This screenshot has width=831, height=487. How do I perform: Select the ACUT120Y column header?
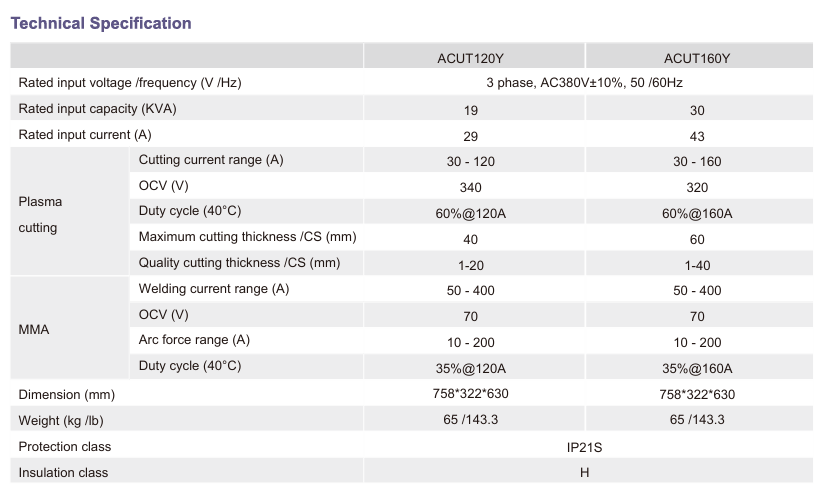[x=470, y=57]
